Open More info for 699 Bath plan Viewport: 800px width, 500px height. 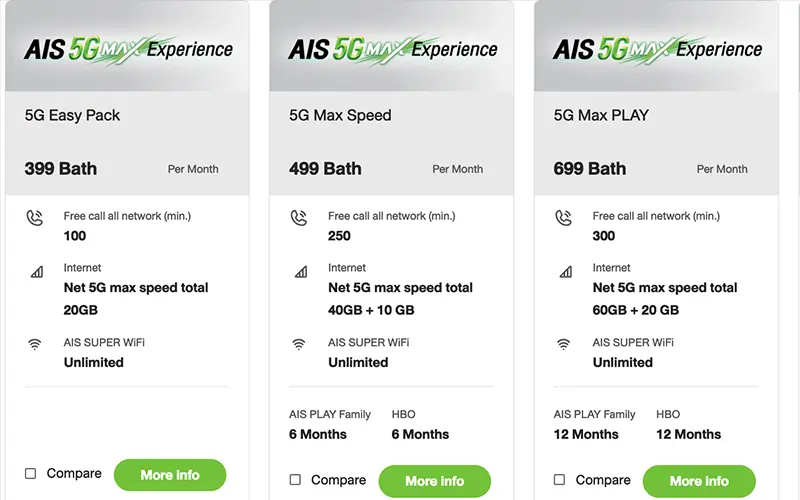tap(699, 481)
